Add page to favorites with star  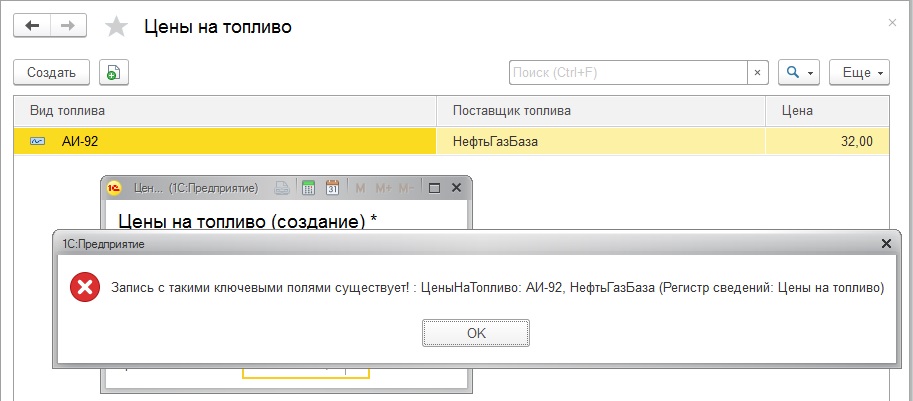click(x=117, y=27)
